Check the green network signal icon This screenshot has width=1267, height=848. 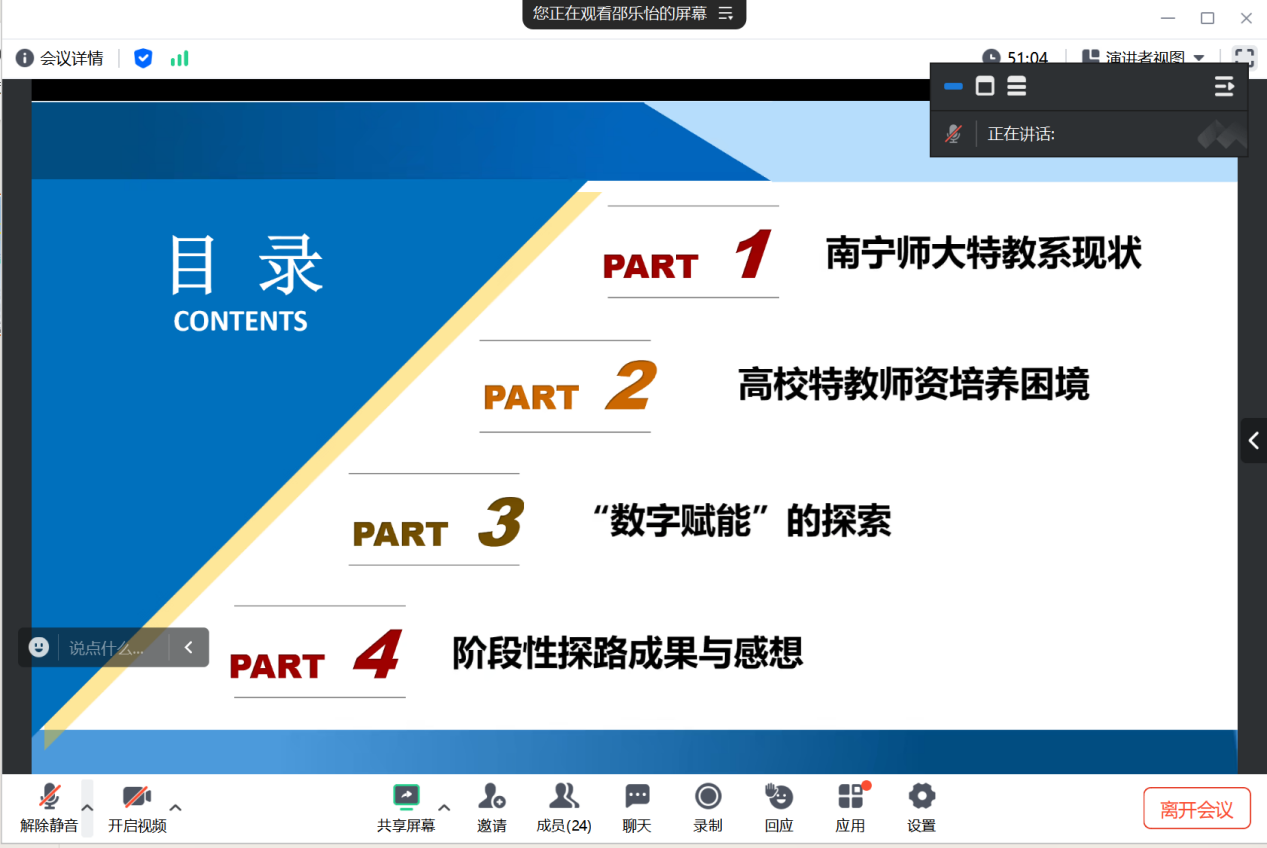[x=179, y=58]
